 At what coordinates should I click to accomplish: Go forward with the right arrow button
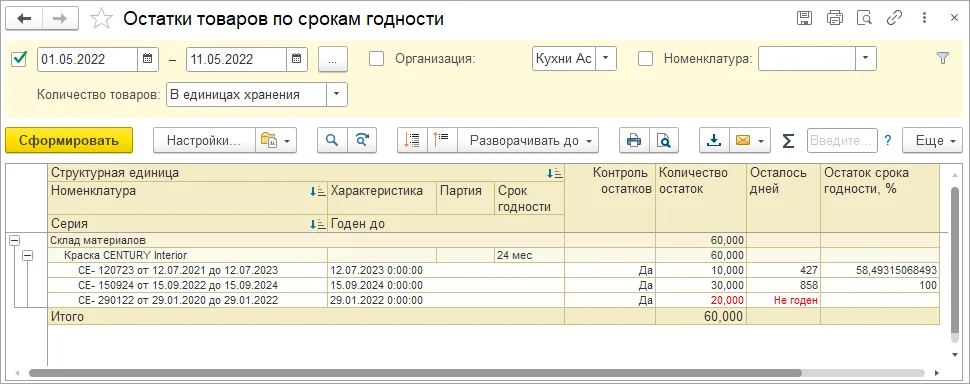coord(60,19)
